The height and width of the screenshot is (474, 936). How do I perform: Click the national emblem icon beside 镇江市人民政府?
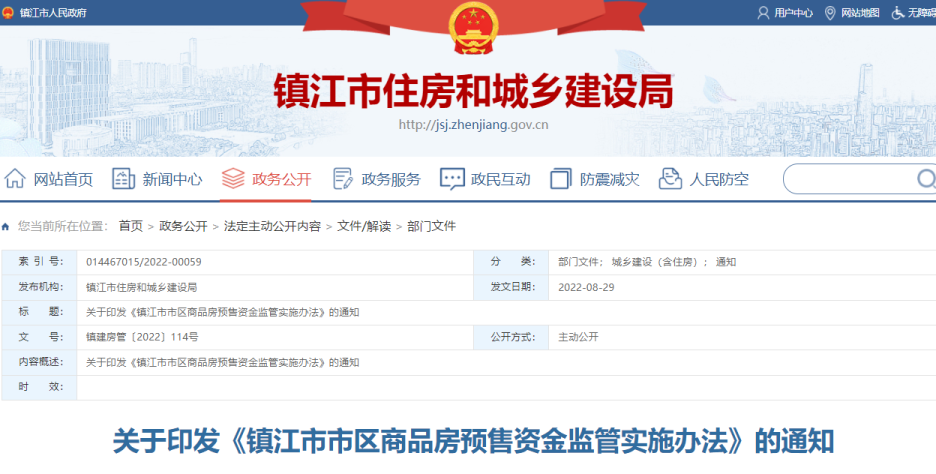point(8,13)
